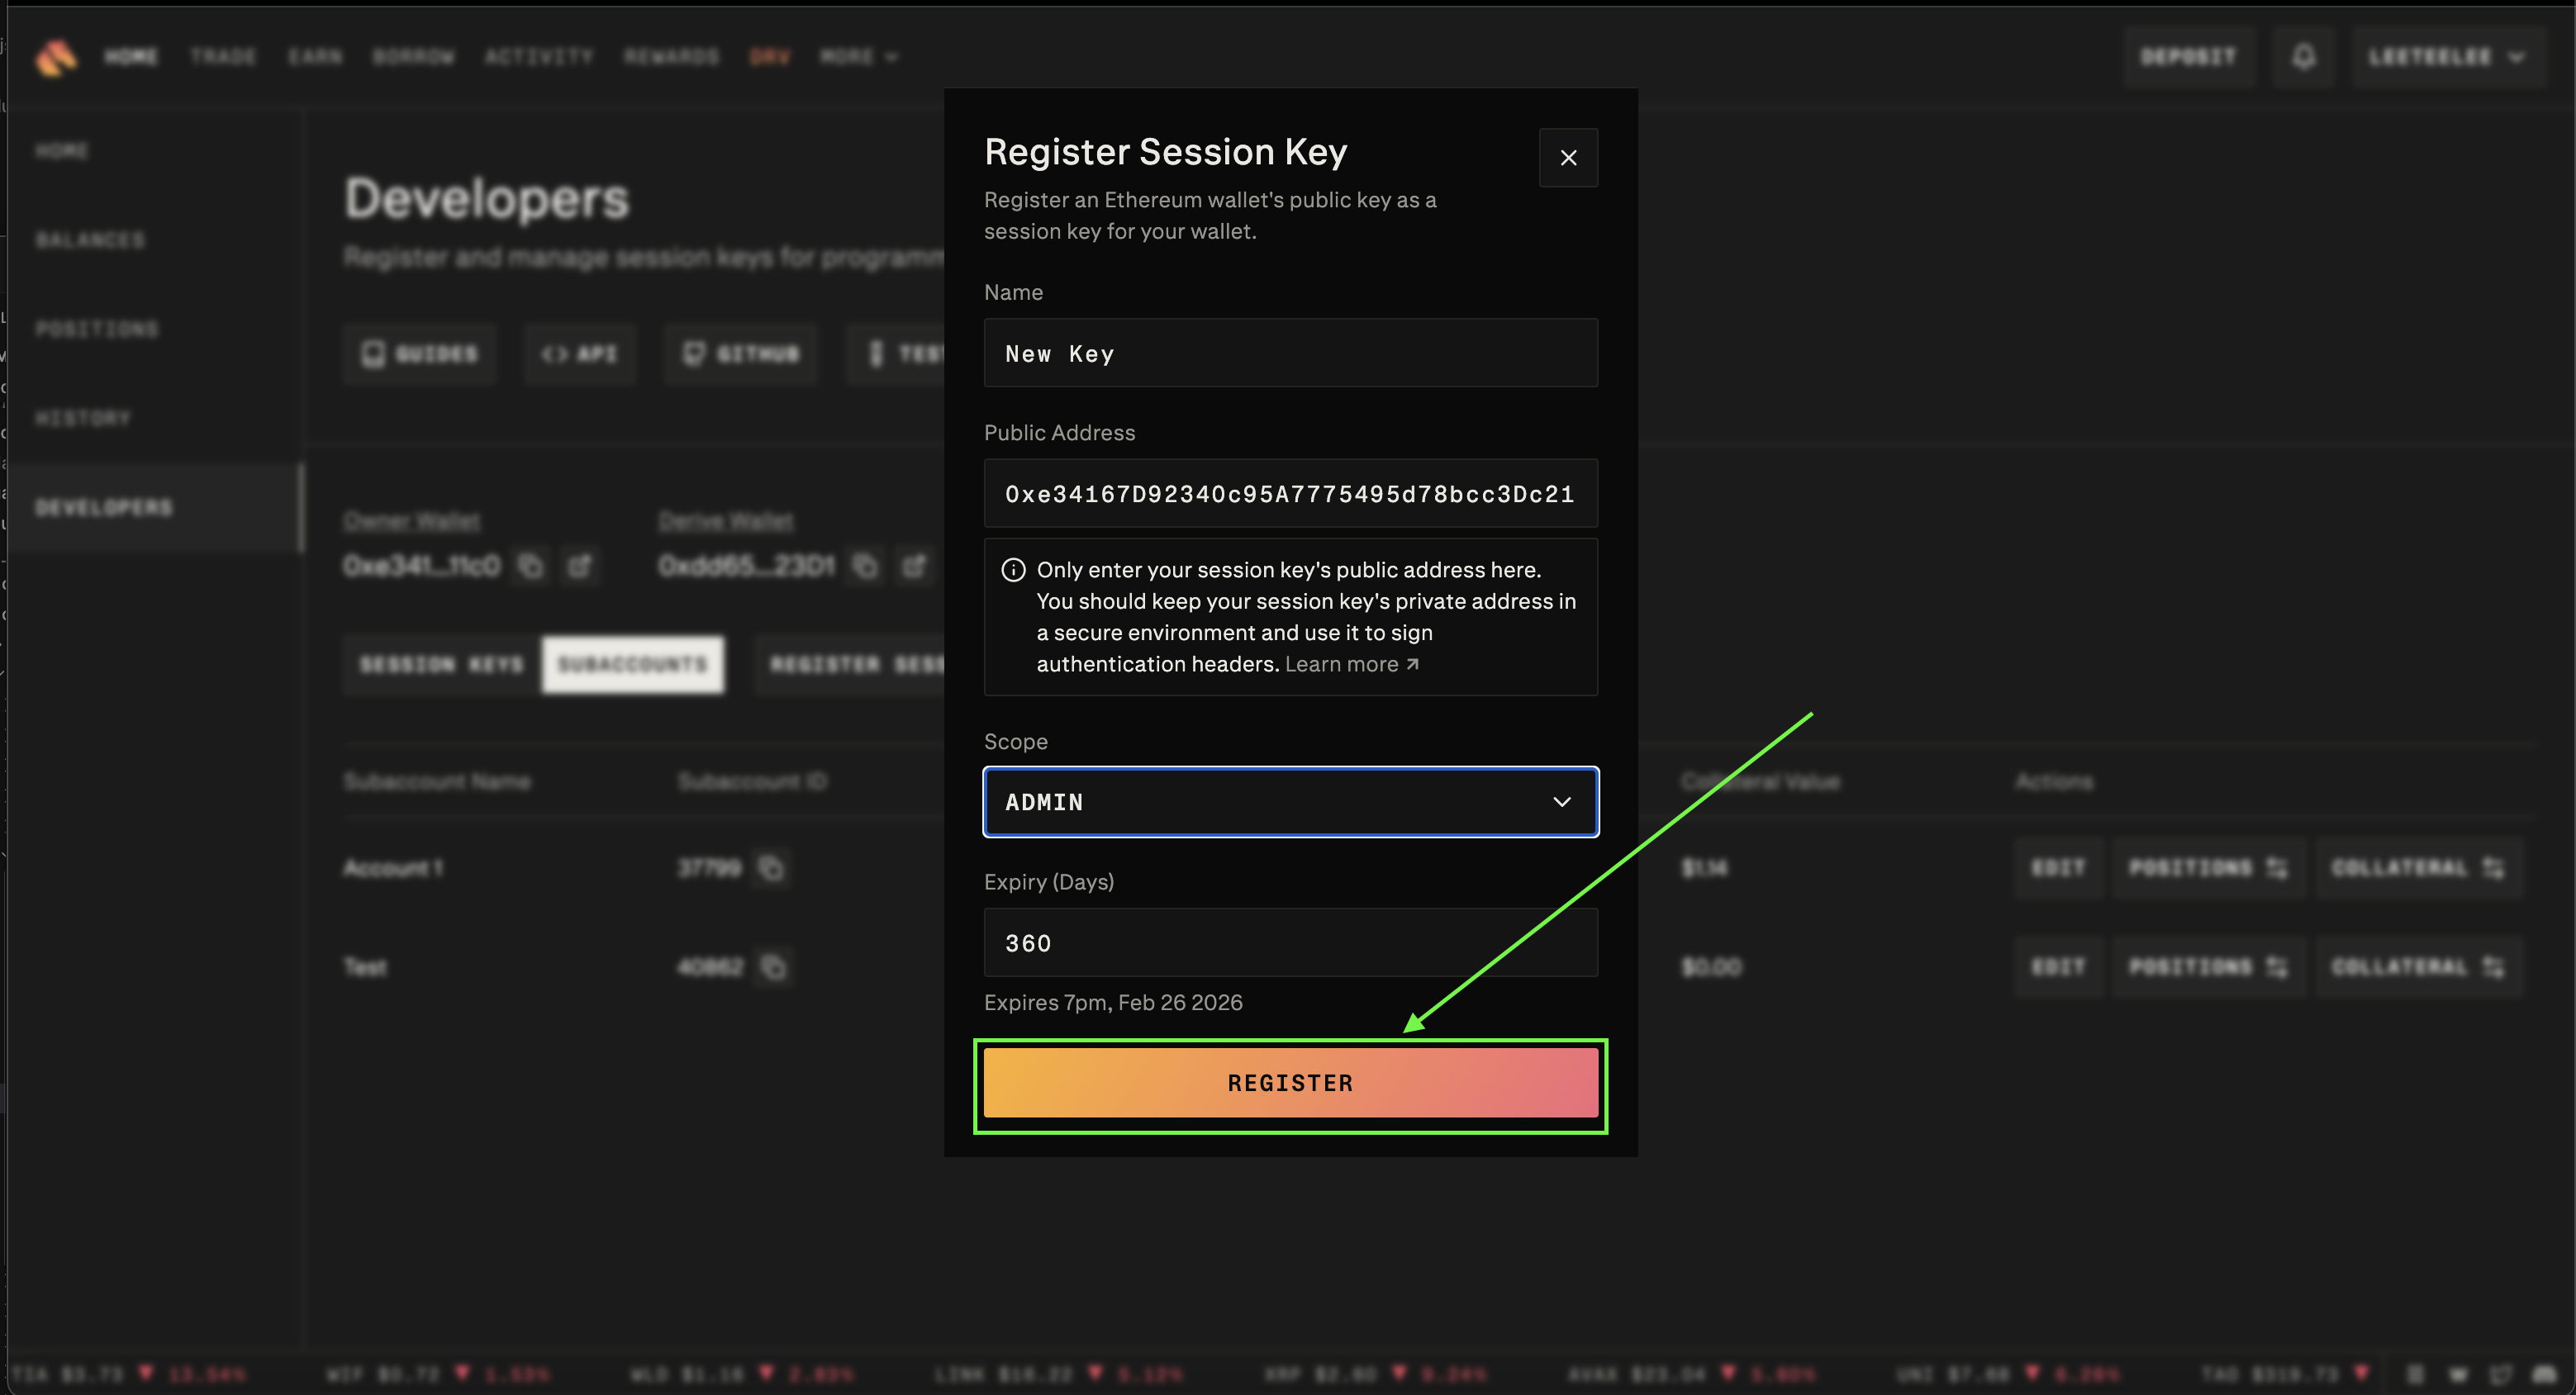
Task: Copy the Owner Wallet address
Action: 530,566
